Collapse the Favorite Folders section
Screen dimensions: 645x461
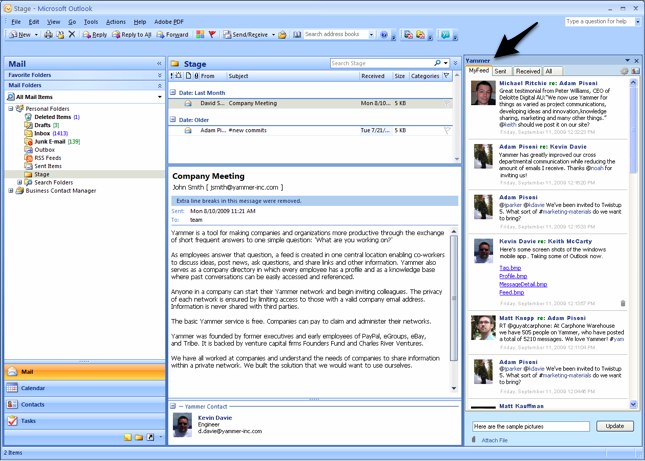coord(160,75)
